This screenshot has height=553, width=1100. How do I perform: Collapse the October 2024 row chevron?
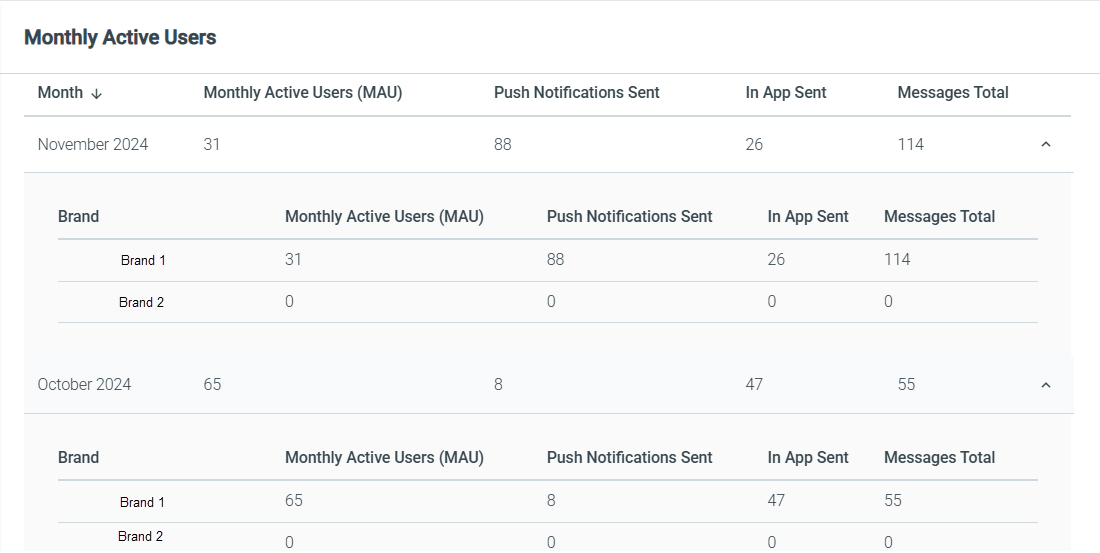pyautogui.click(x=1045, y=385)
